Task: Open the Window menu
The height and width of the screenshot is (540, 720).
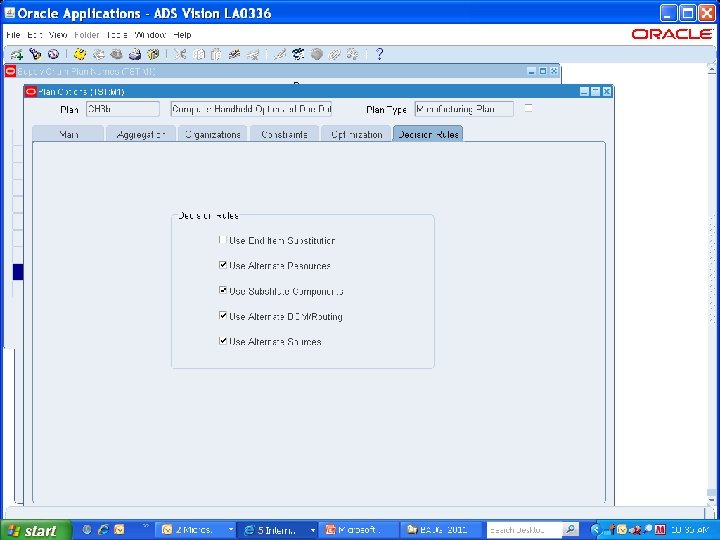Action: pos(150,35)
